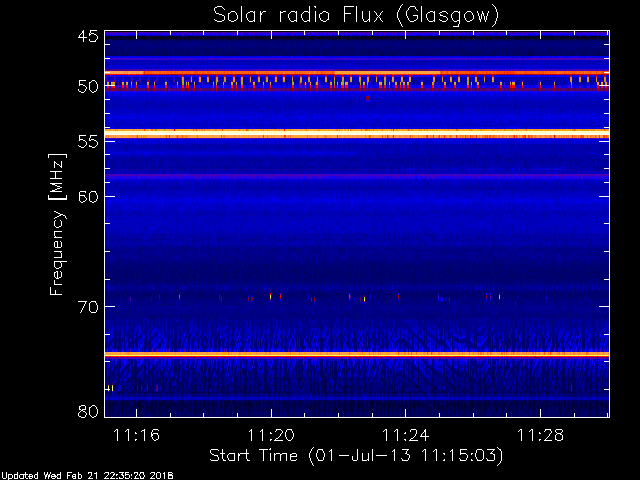Click the 55 MHz frequency tick label
640x480 pixels.
(86, 142)
